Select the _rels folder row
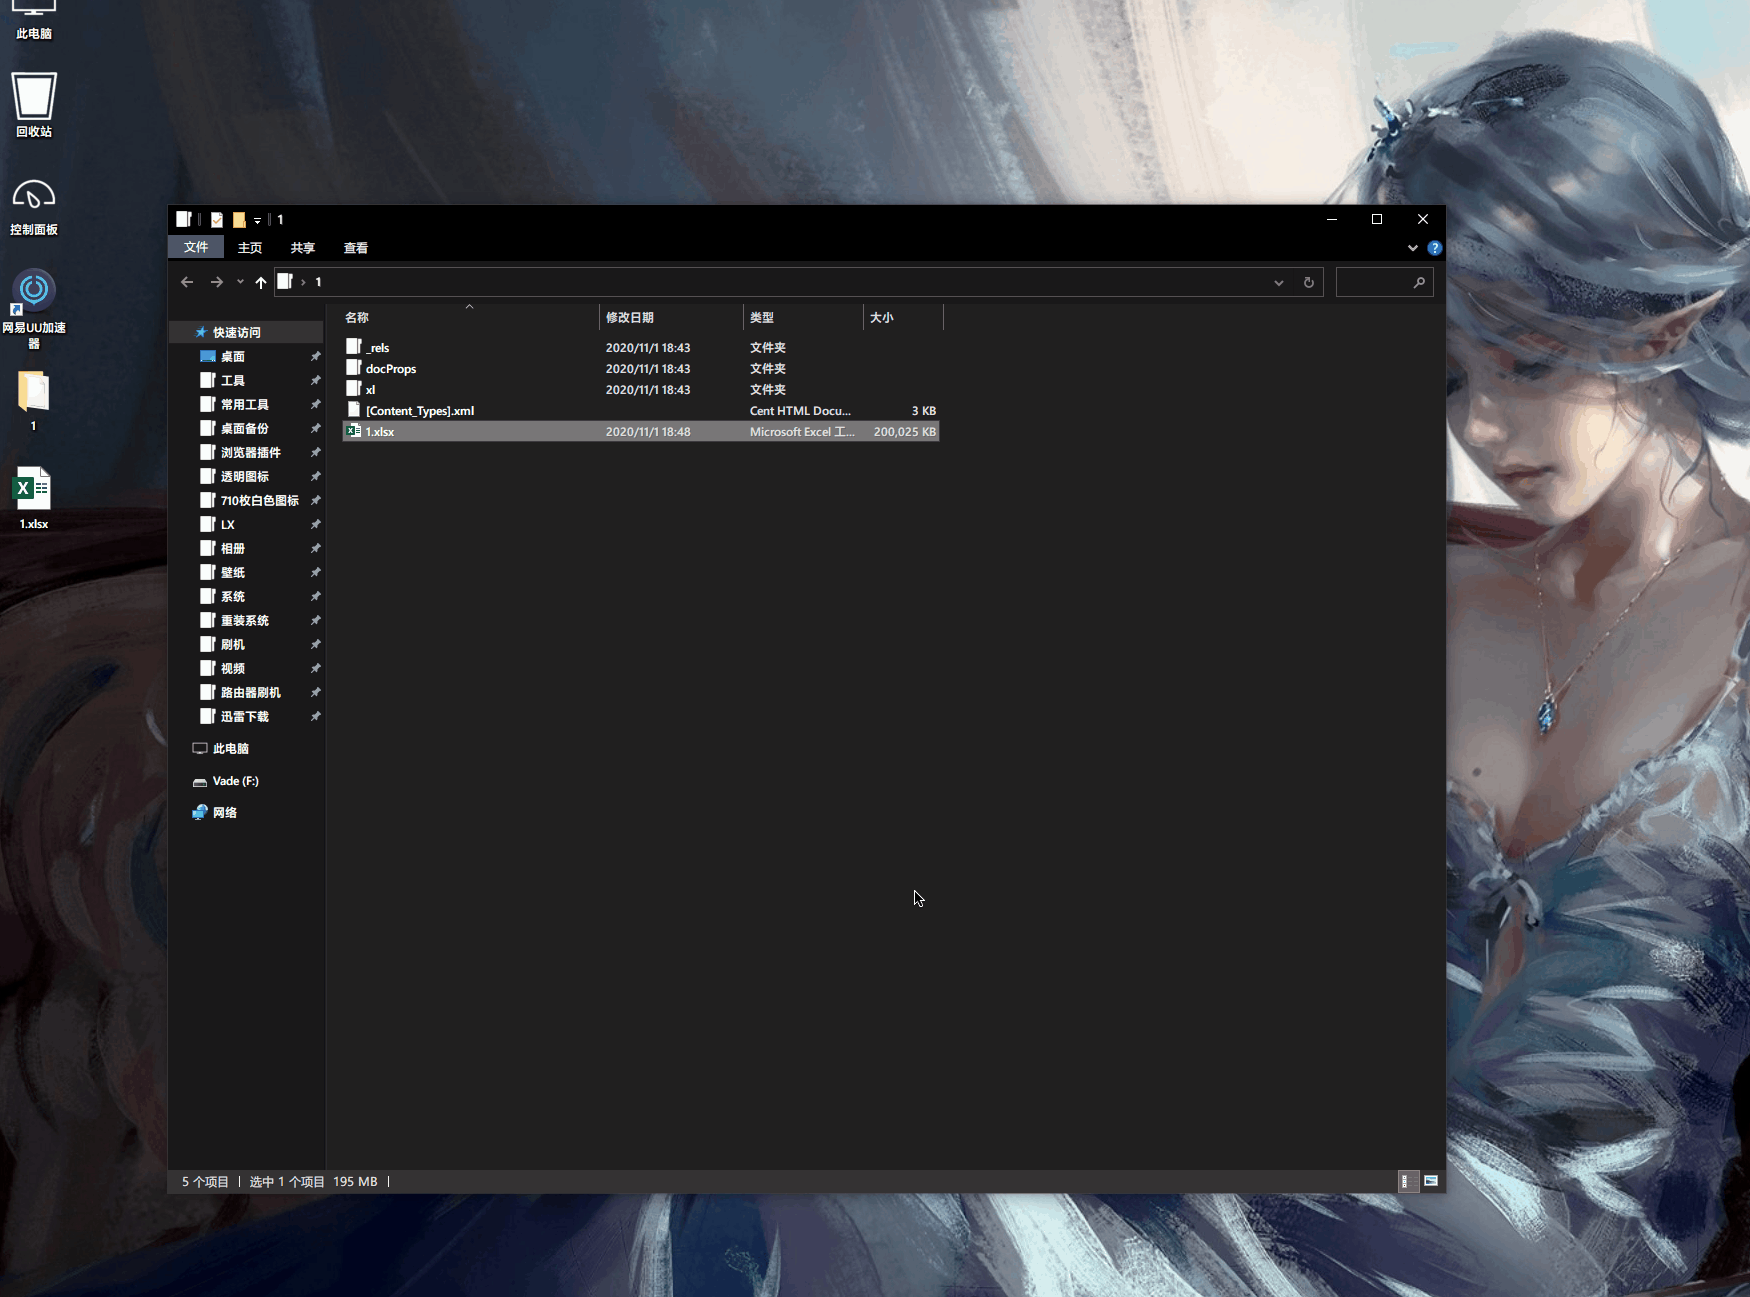 coord(640,348)
